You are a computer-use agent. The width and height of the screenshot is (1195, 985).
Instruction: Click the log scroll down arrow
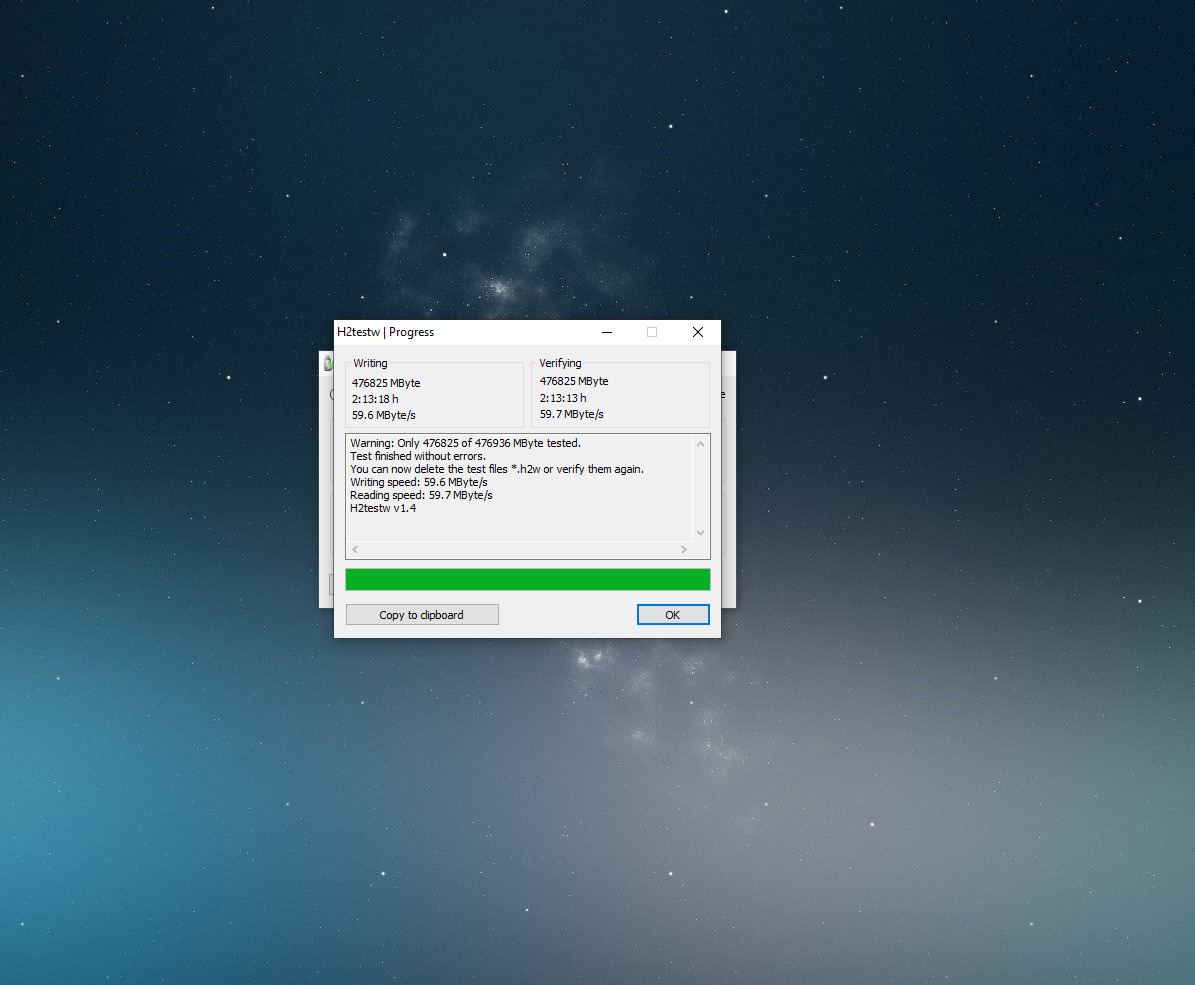coord(700,533)
